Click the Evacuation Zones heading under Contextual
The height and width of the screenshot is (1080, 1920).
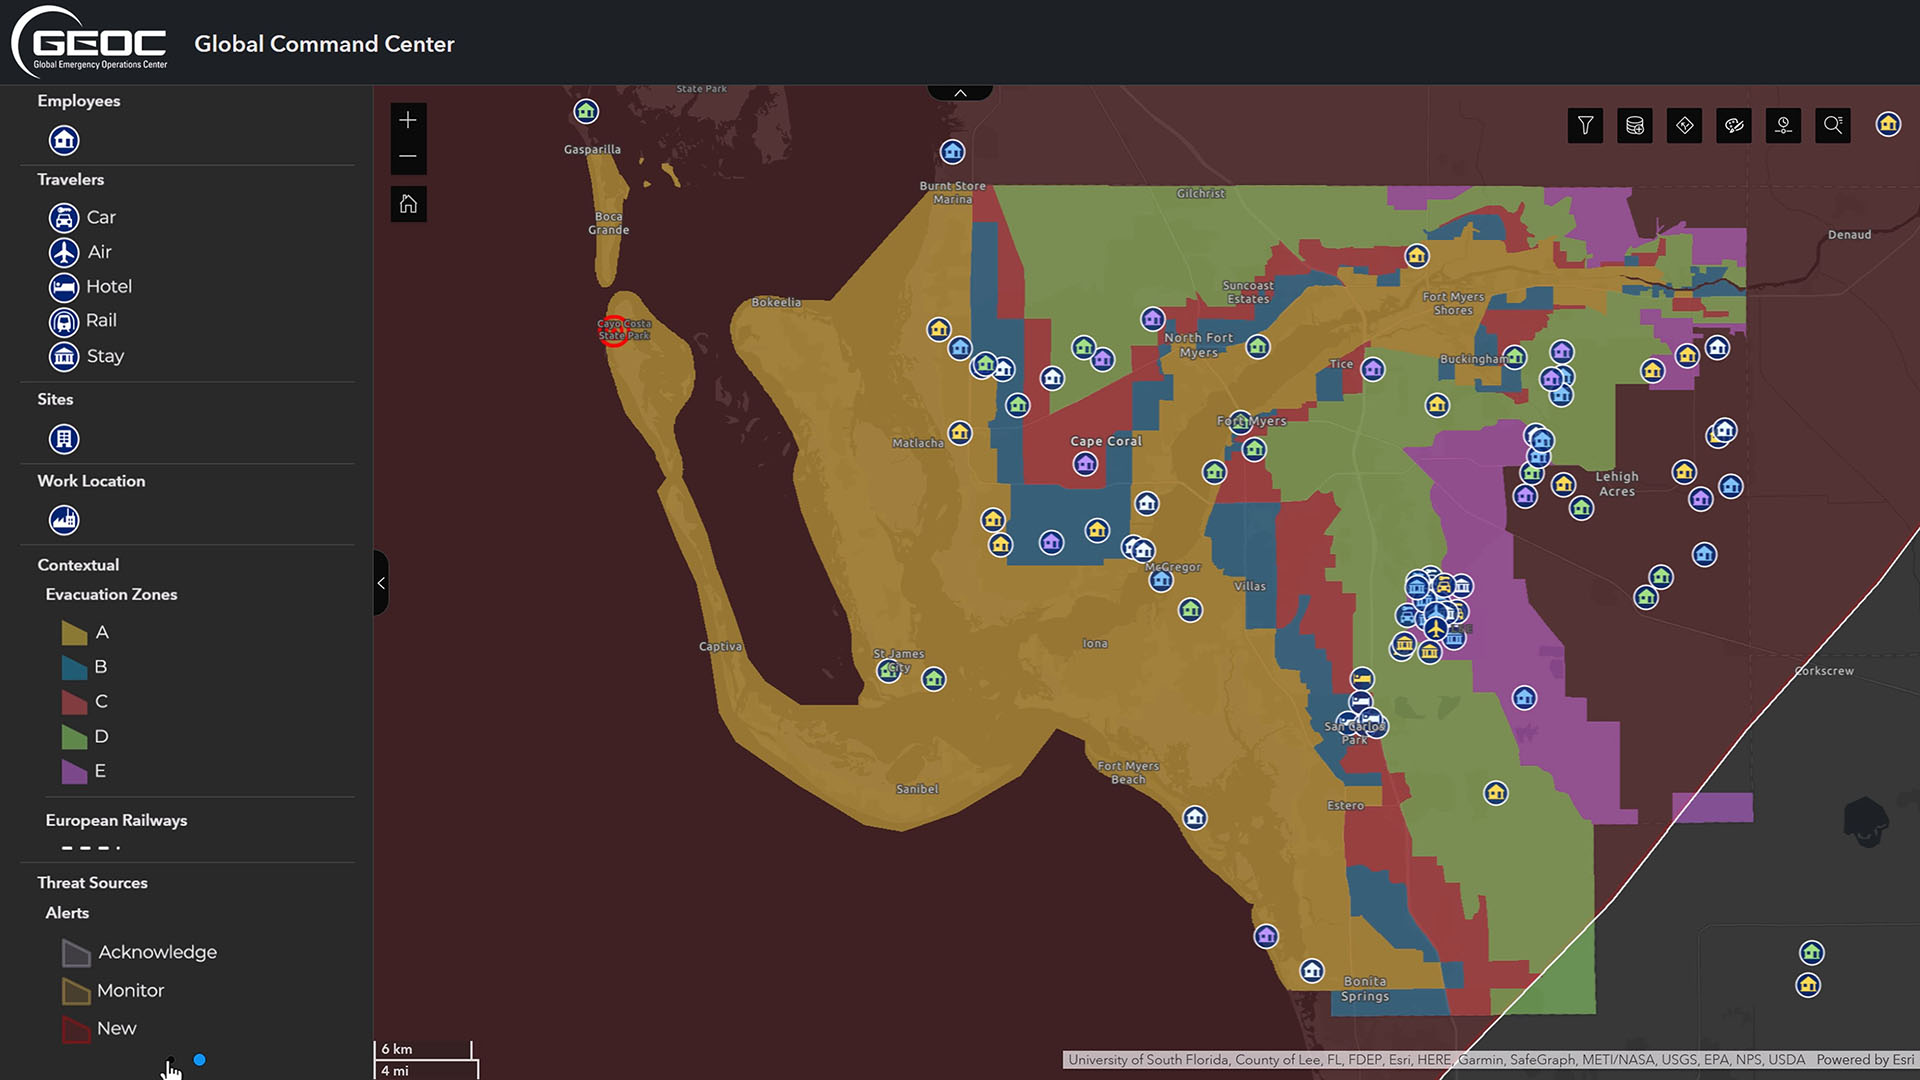point(111,594)
